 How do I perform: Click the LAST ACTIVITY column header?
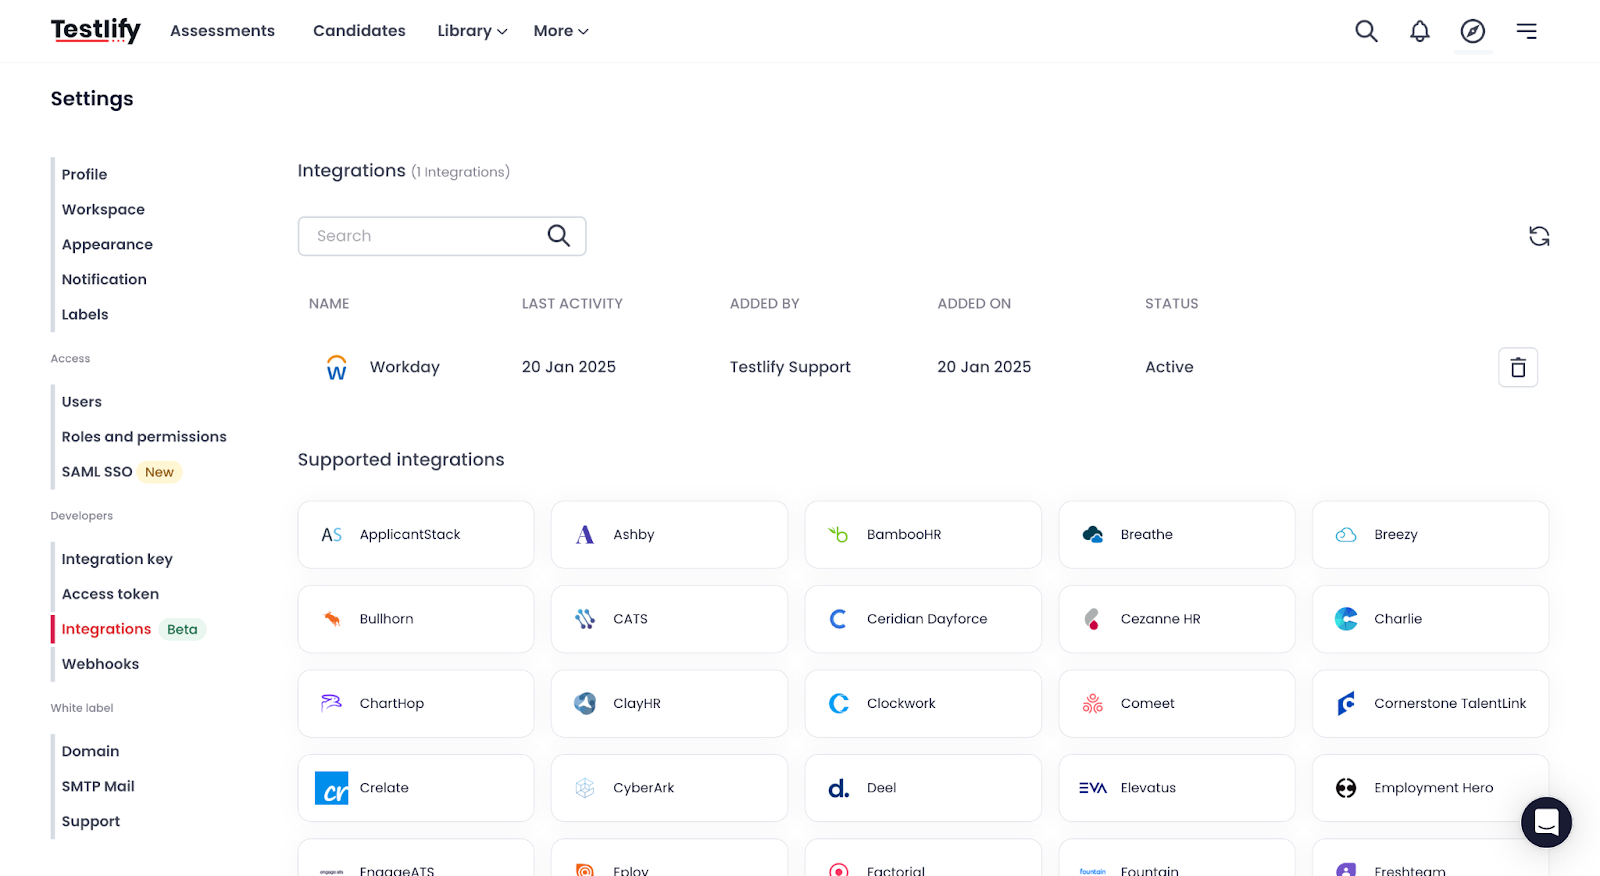coord(572,304)
